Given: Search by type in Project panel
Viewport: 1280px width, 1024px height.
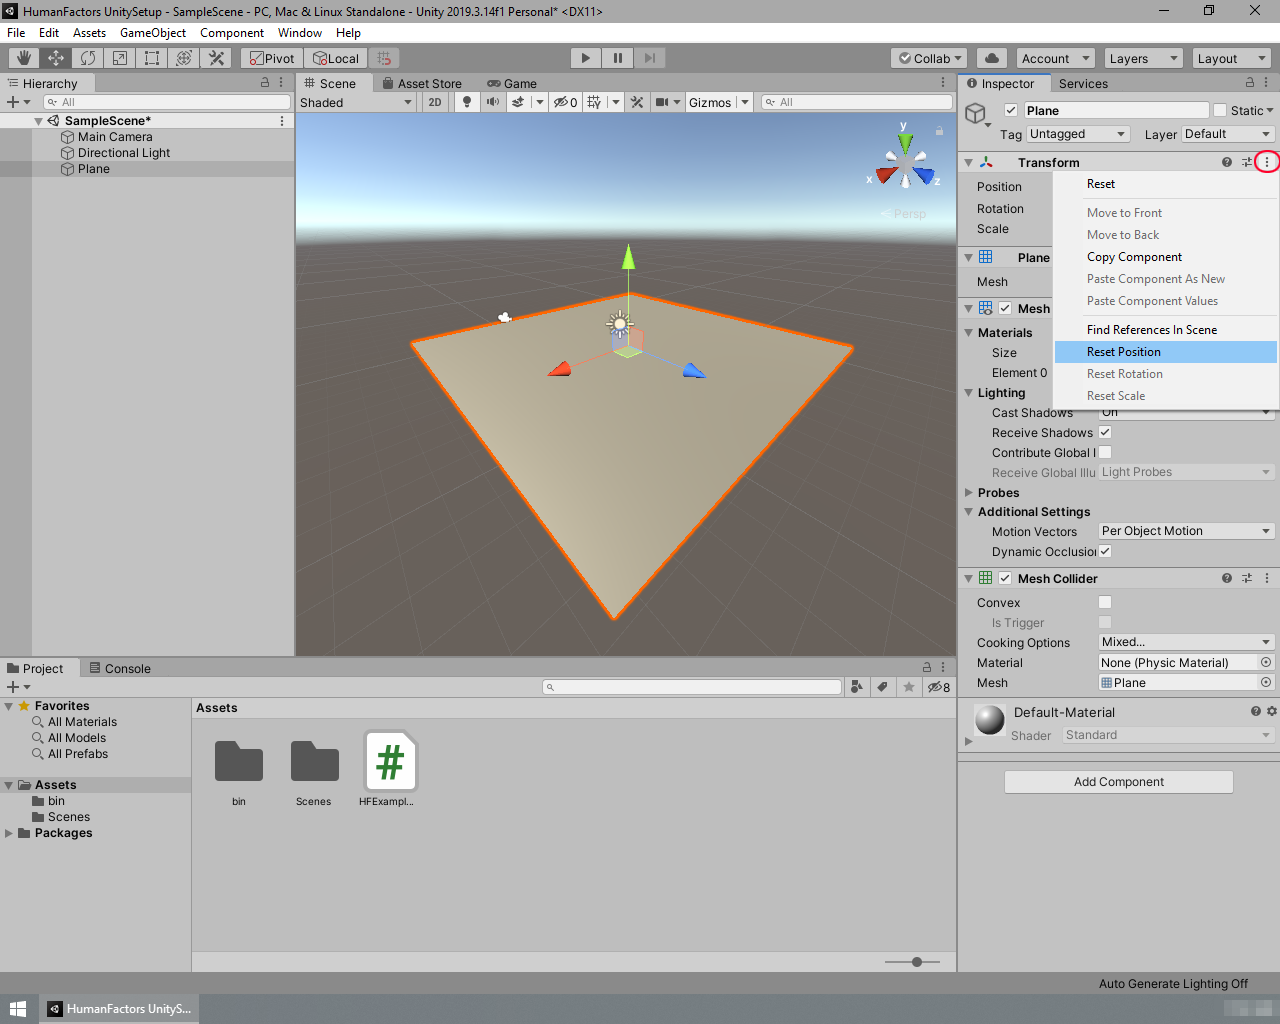Looking at the screenshot, I should click(856, 687).
